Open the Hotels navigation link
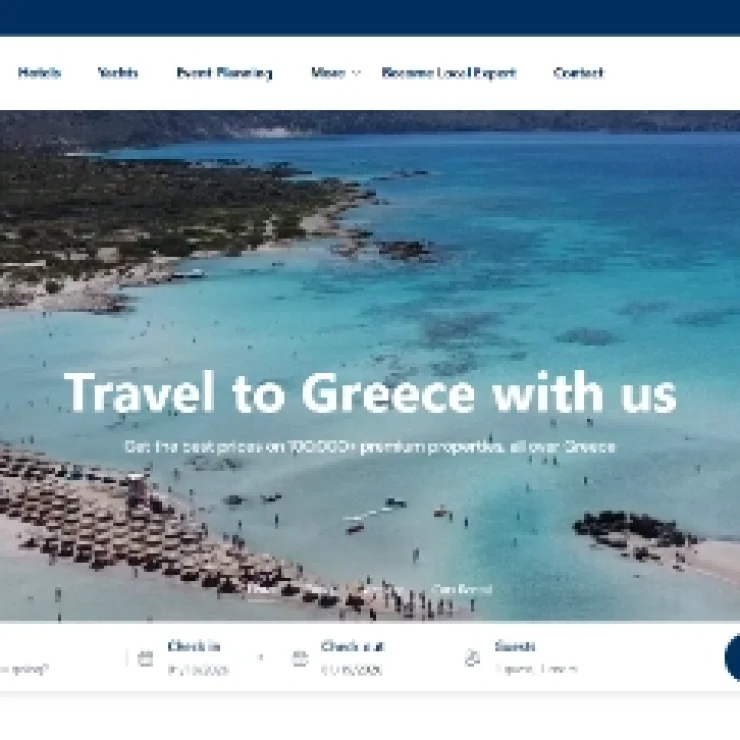Image resolution: width=740 pixels, height=740 pixels. tap(39, 73)
